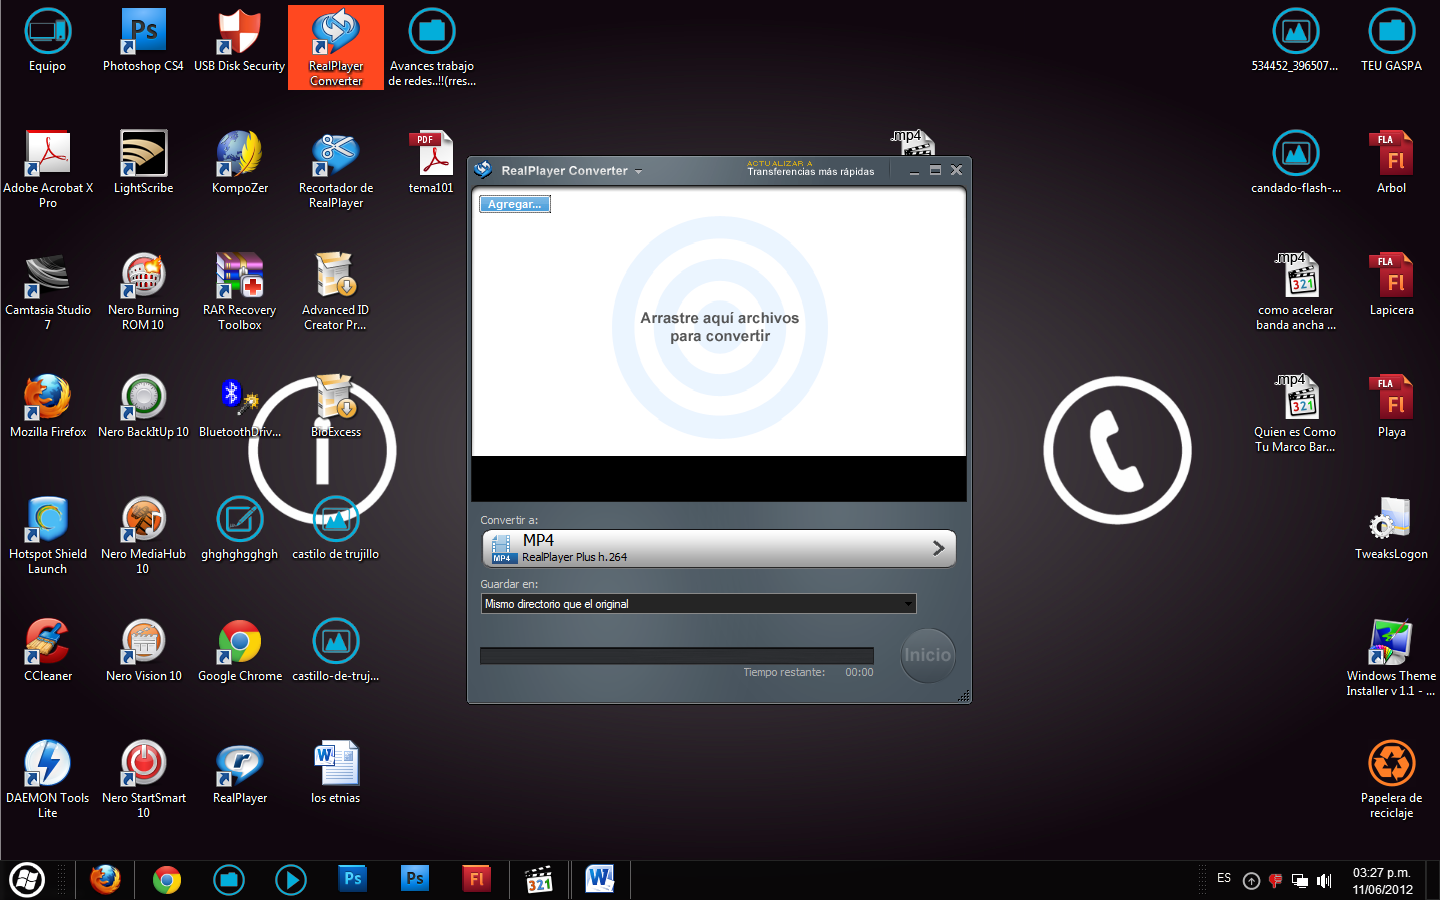Viewport: 1440px width, 900px height.
Task: Start conversion with the Inicio button
Action: click(x=928, y=655)
